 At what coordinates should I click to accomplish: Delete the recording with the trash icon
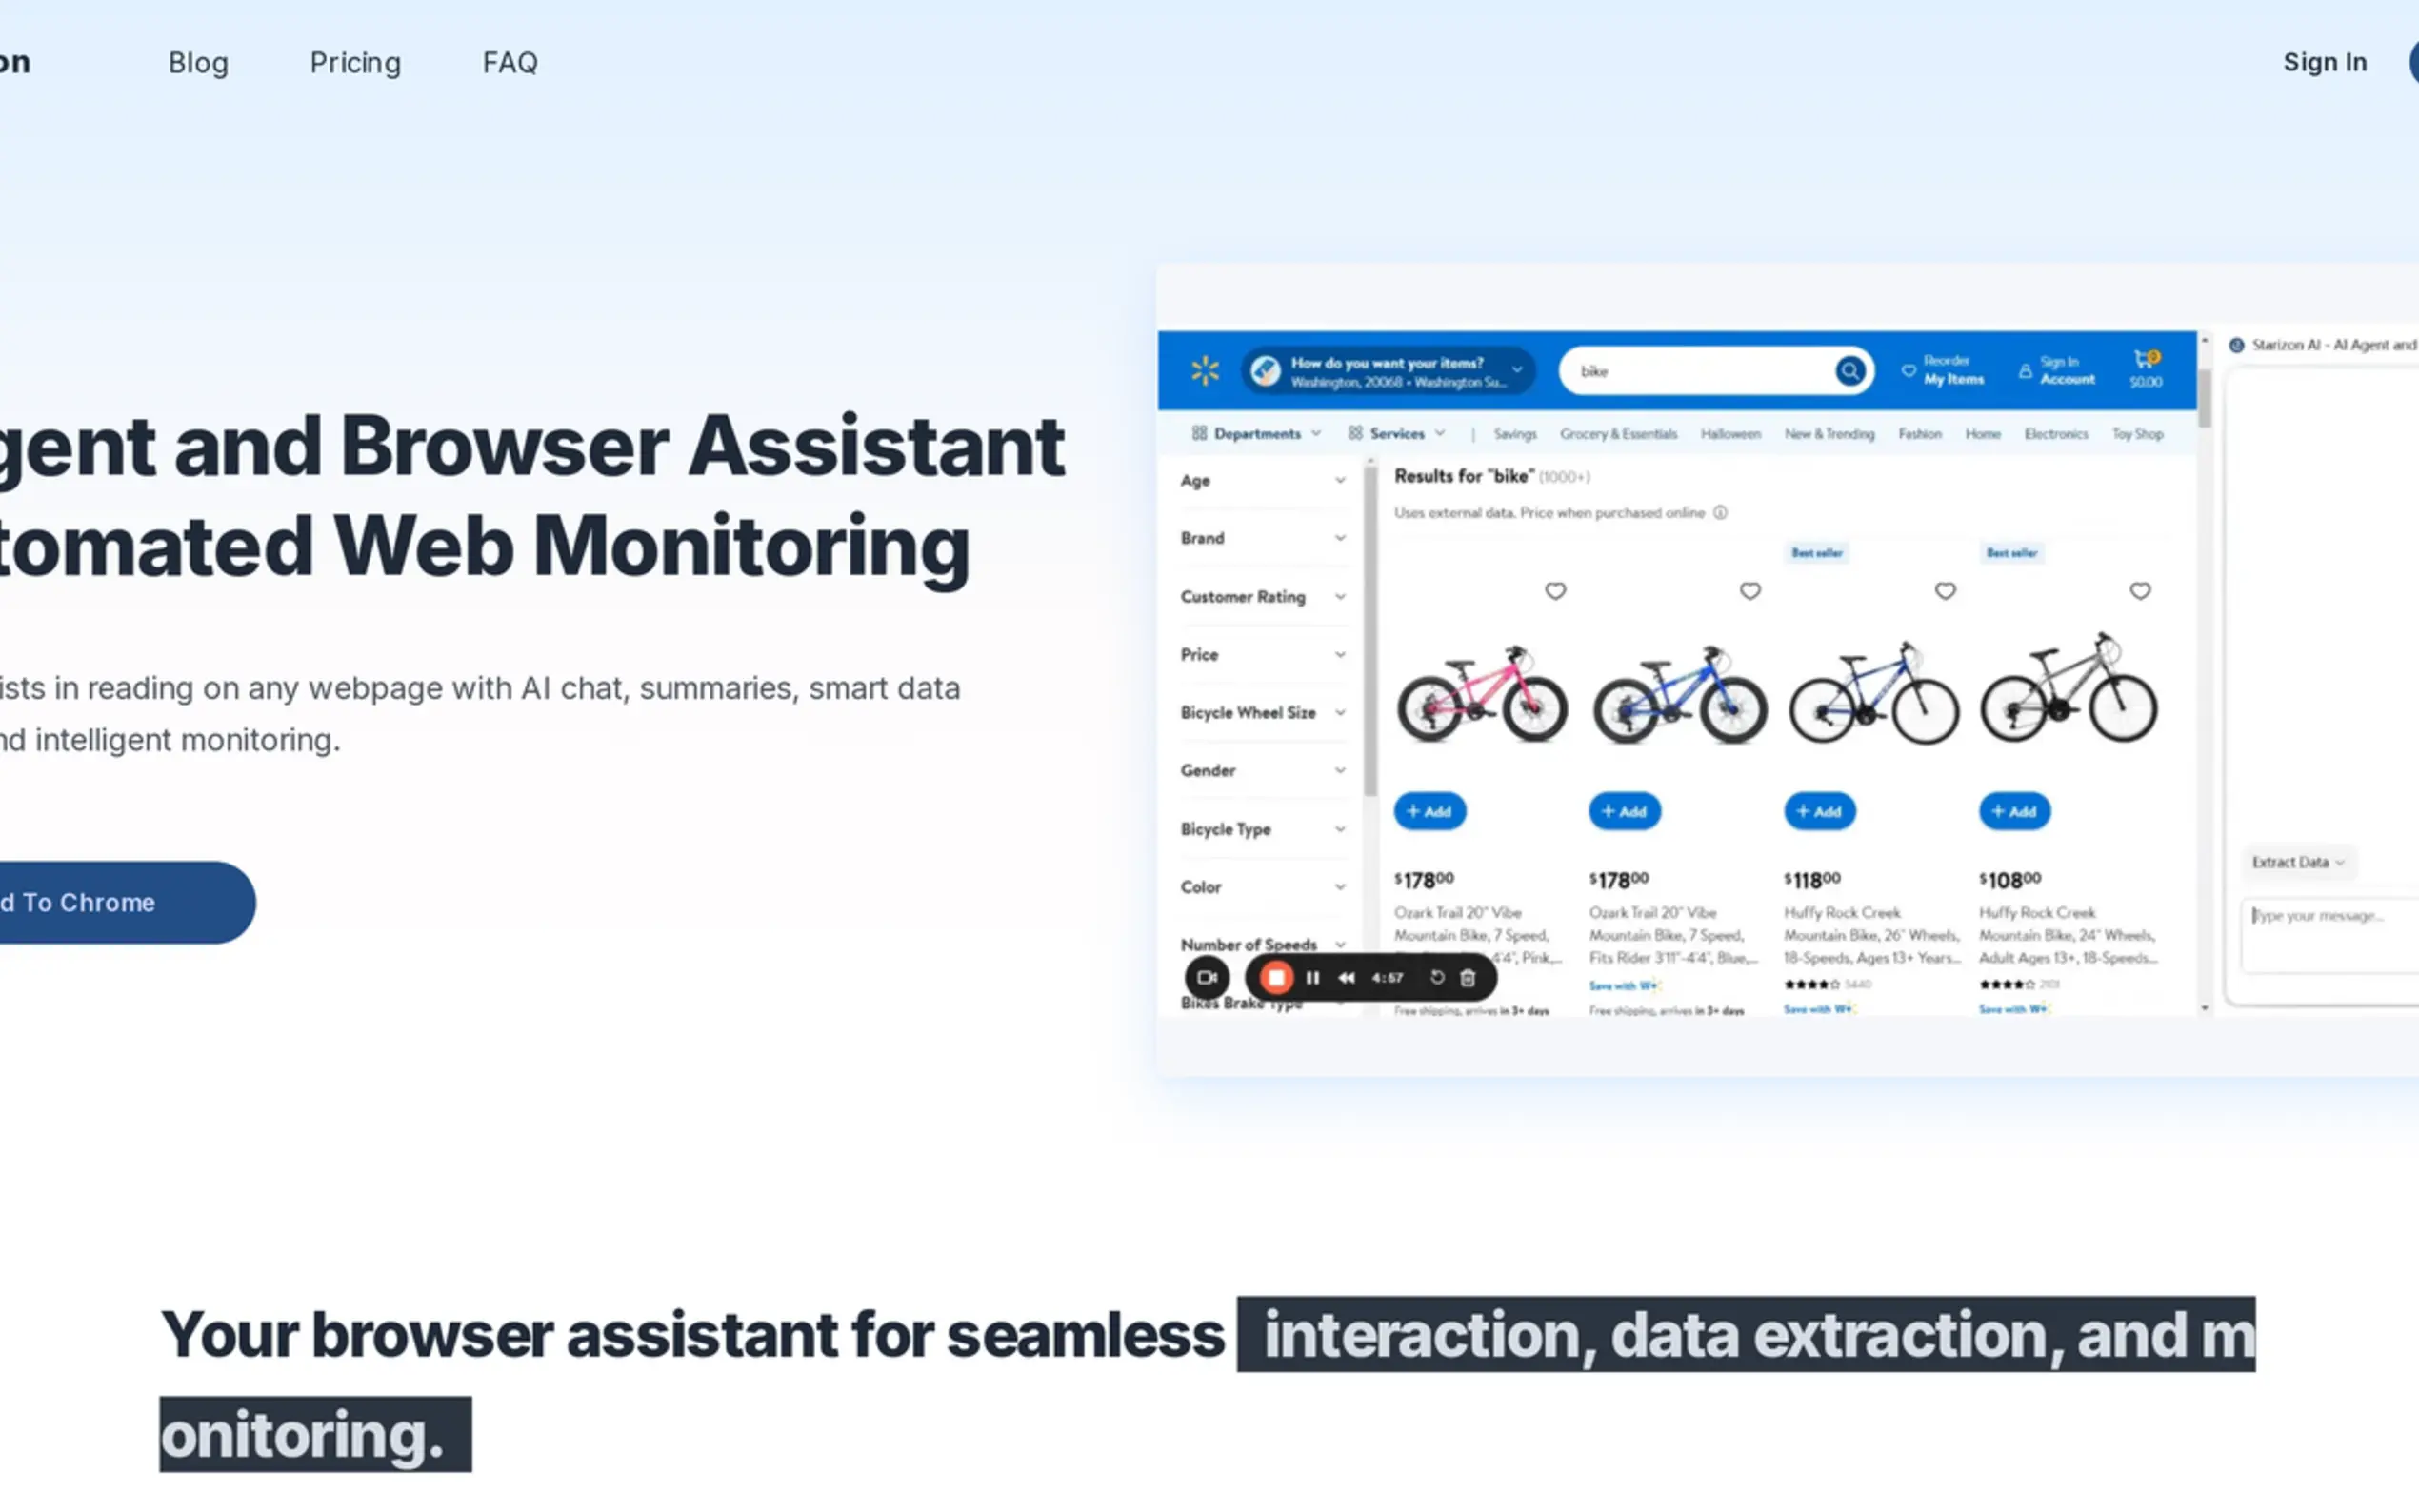point(1468,977)
